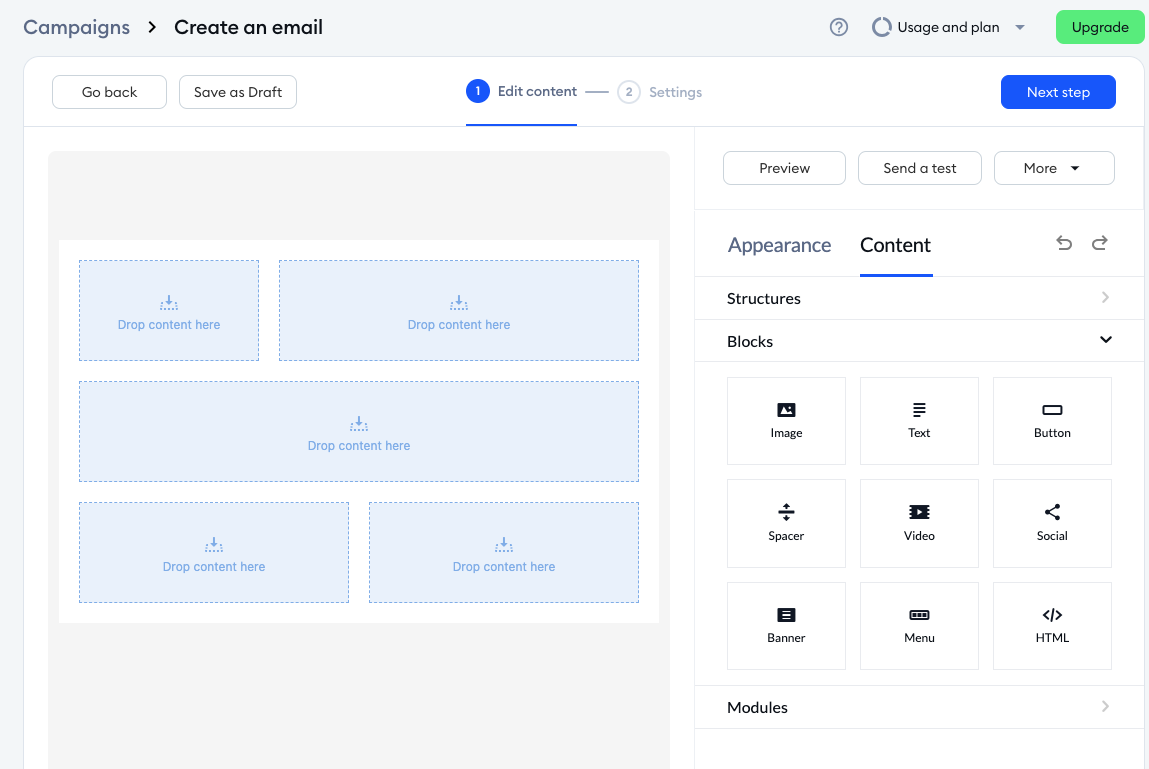Screen dimensions: 1149x769
Task: Select the Video block
Action: tap(919, 522)
